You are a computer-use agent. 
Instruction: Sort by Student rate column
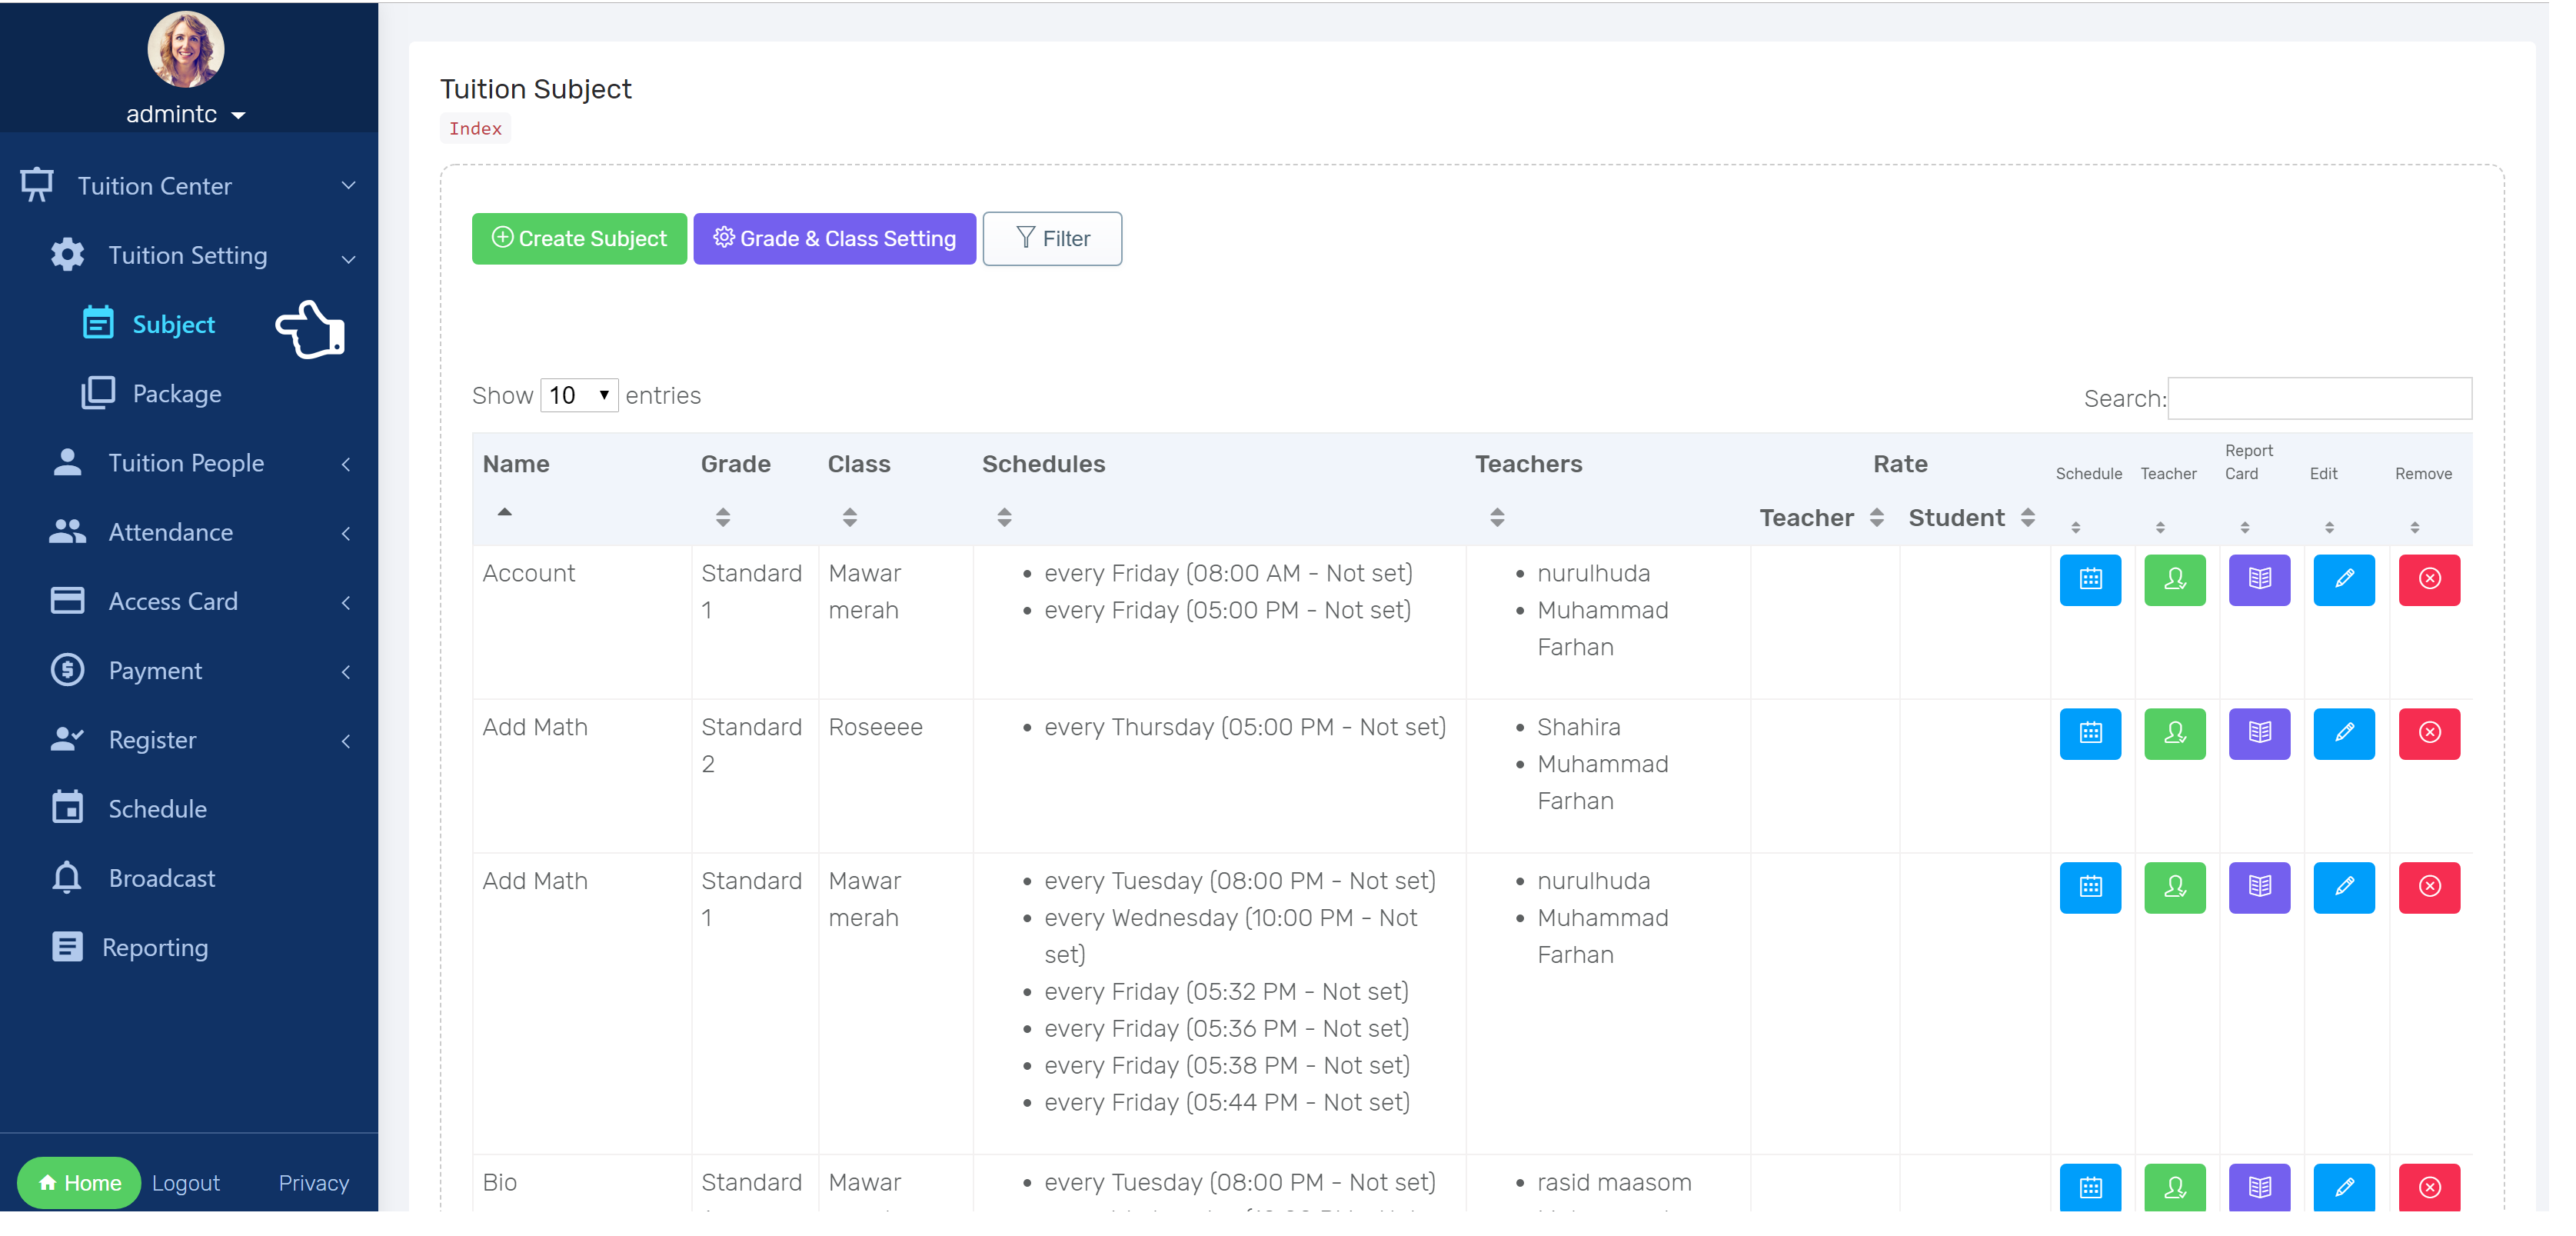(x=1974, y=518)
